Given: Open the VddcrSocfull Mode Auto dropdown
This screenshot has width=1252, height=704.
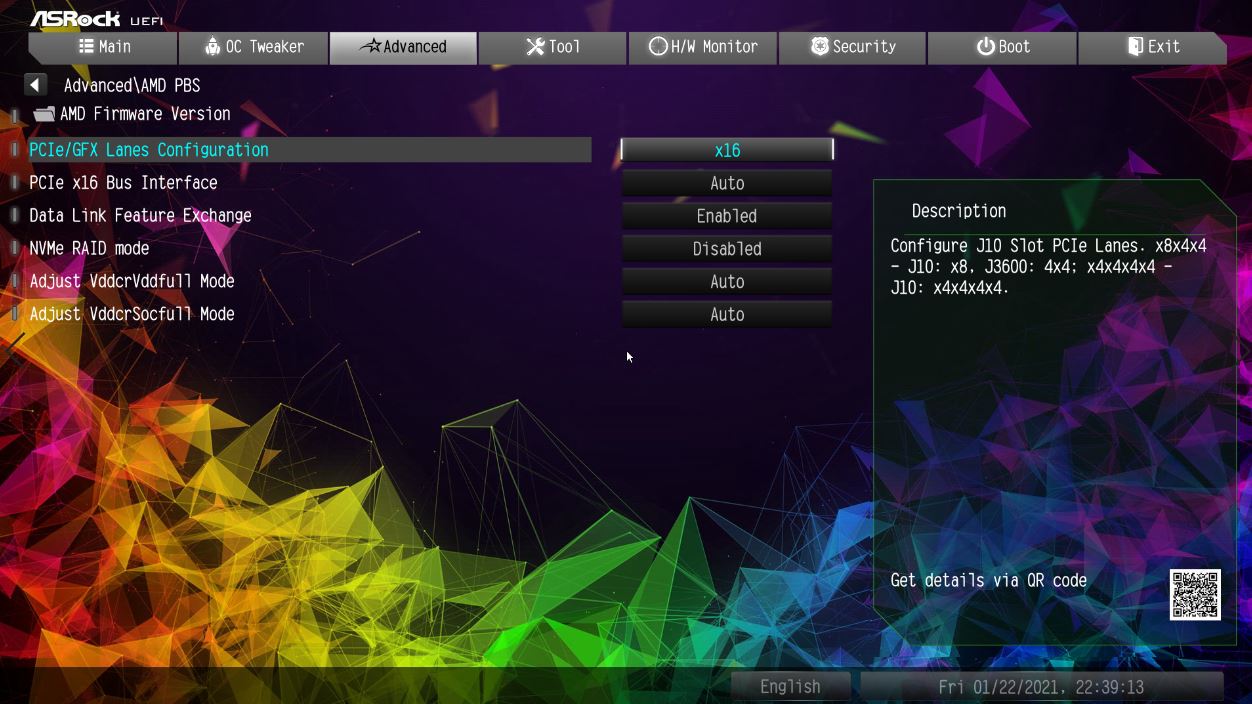Looking at the screenshot, I should (x=727, y=315).
